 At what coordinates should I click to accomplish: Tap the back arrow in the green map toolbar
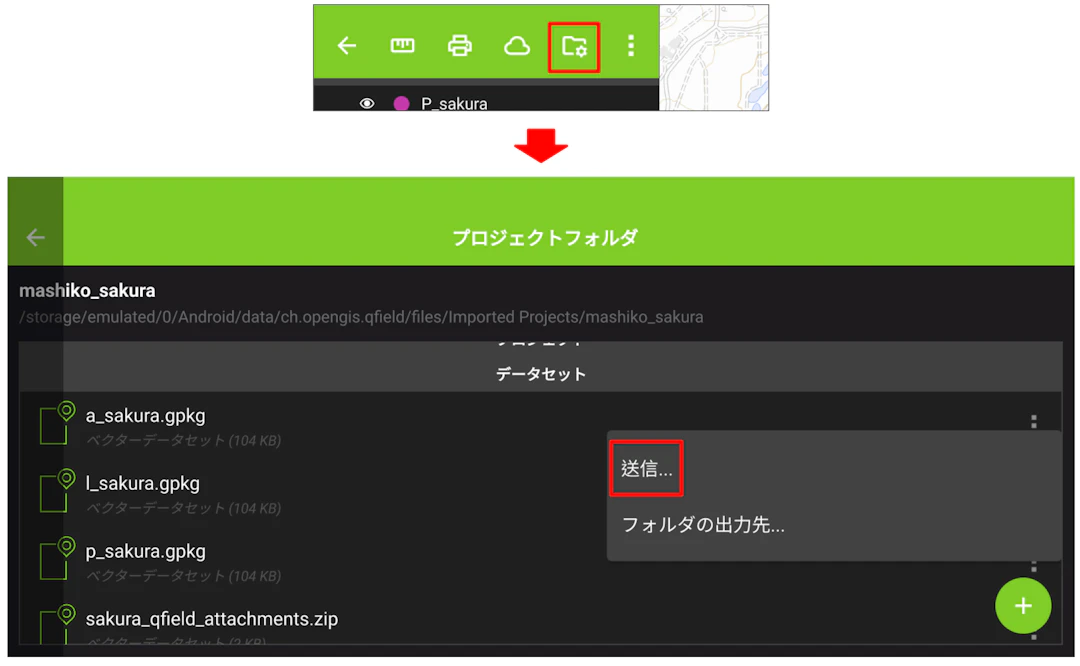346,45
